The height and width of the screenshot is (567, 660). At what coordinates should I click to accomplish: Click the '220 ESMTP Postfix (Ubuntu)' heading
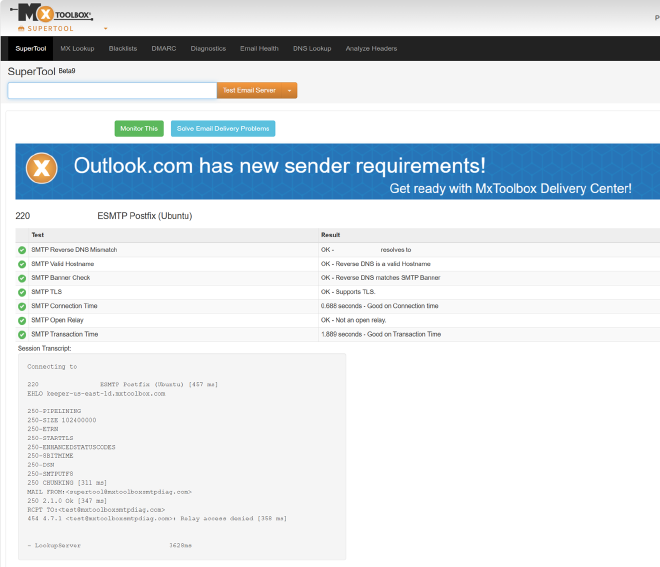tap(104, 216)
